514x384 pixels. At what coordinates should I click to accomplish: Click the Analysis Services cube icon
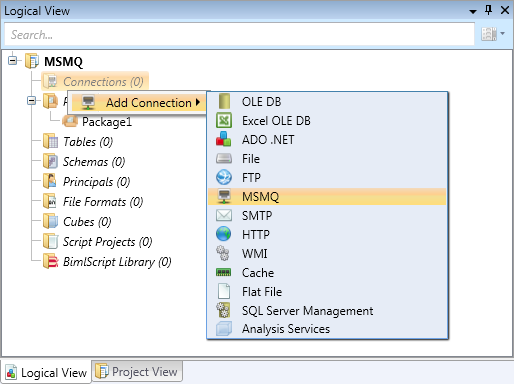click(224, 329)
